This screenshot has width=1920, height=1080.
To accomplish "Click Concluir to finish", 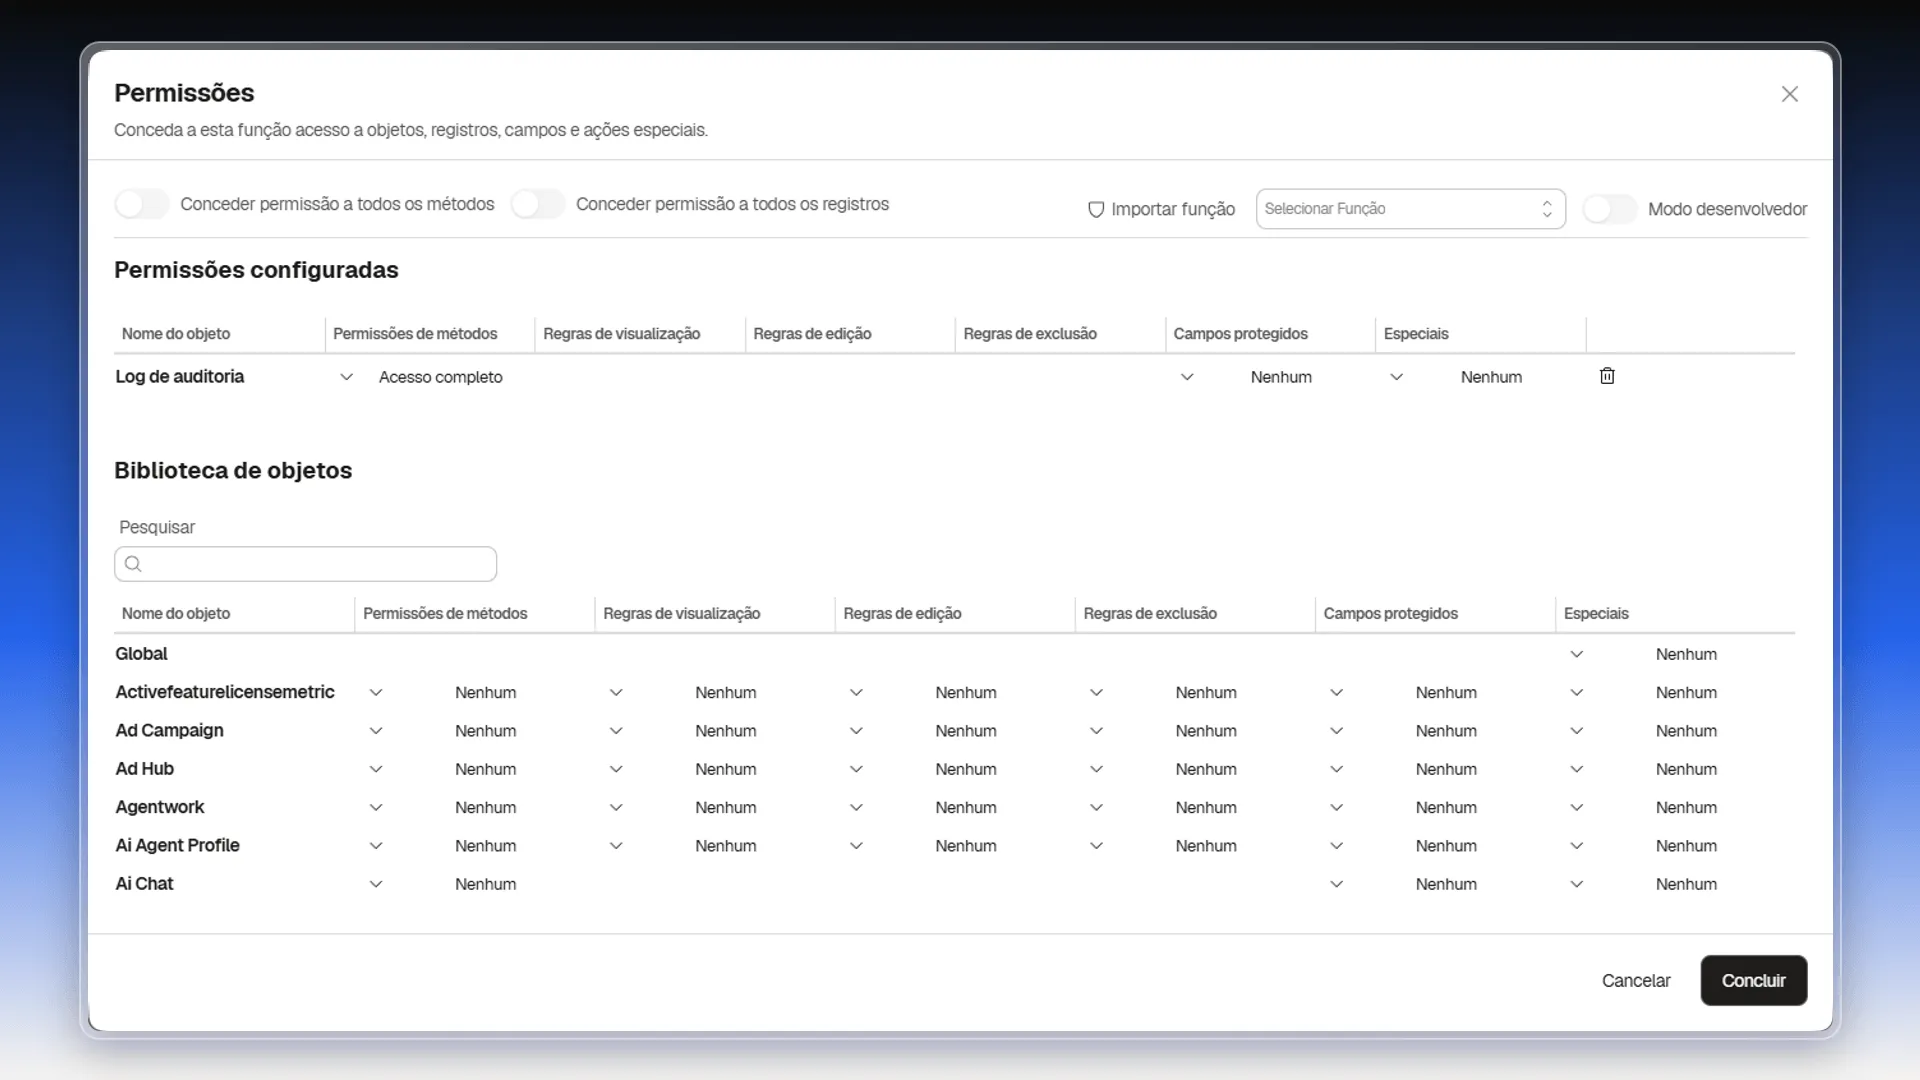I will (1753, 980).
